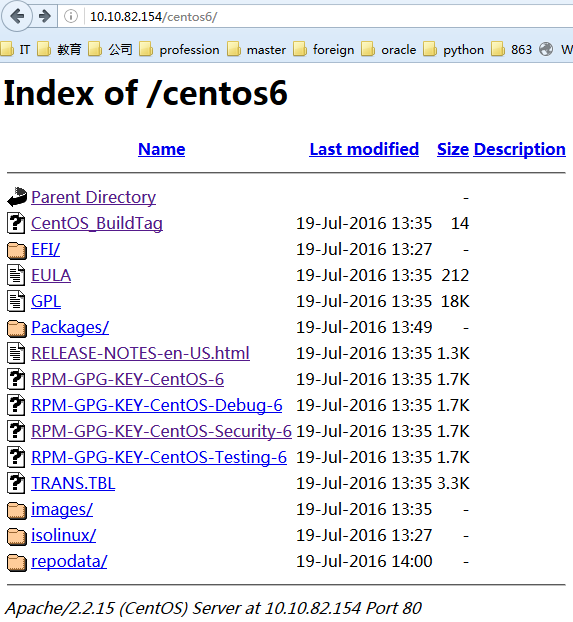The image size is (573, 622).
Task: Click the Apache/2.2.15 server footer text
Action: pos(213,608)
